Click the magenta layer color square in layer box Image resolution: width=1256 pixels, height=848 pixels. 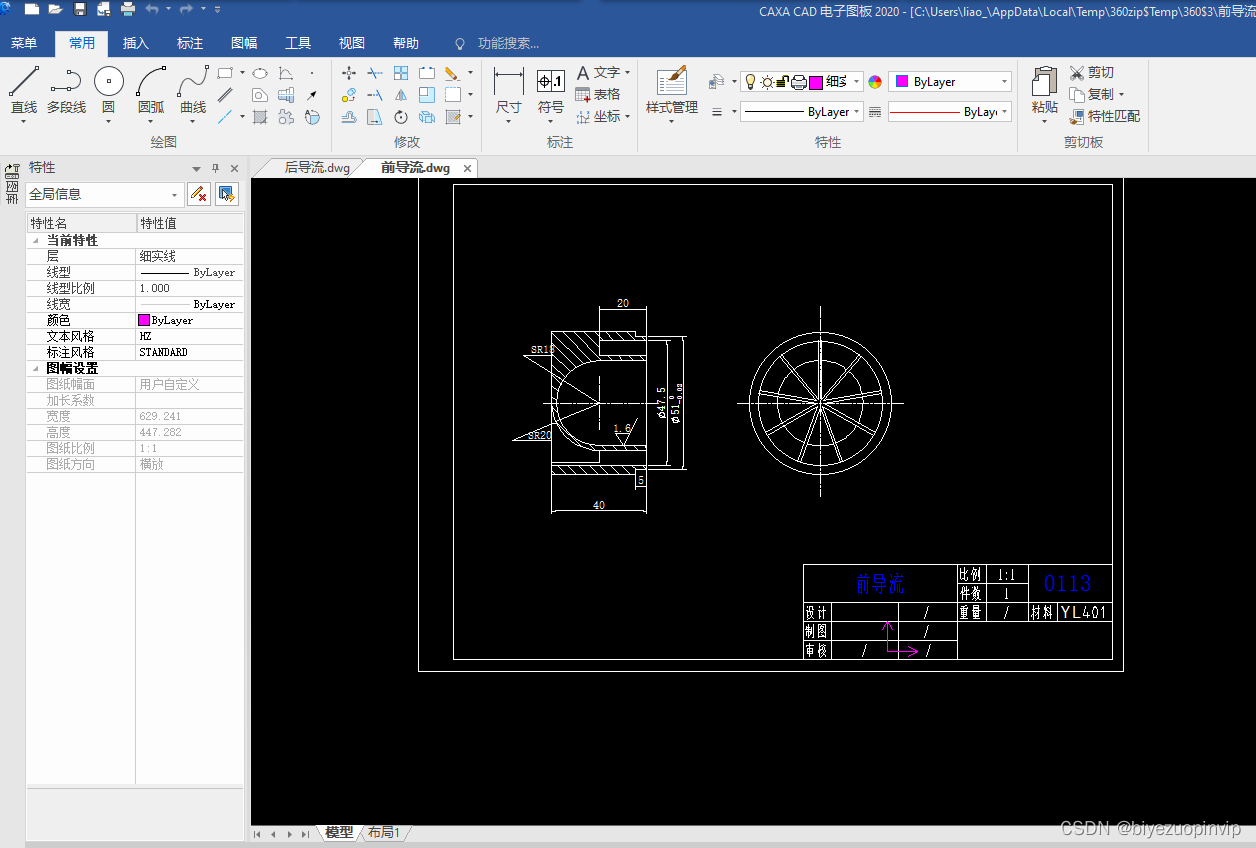816,82
